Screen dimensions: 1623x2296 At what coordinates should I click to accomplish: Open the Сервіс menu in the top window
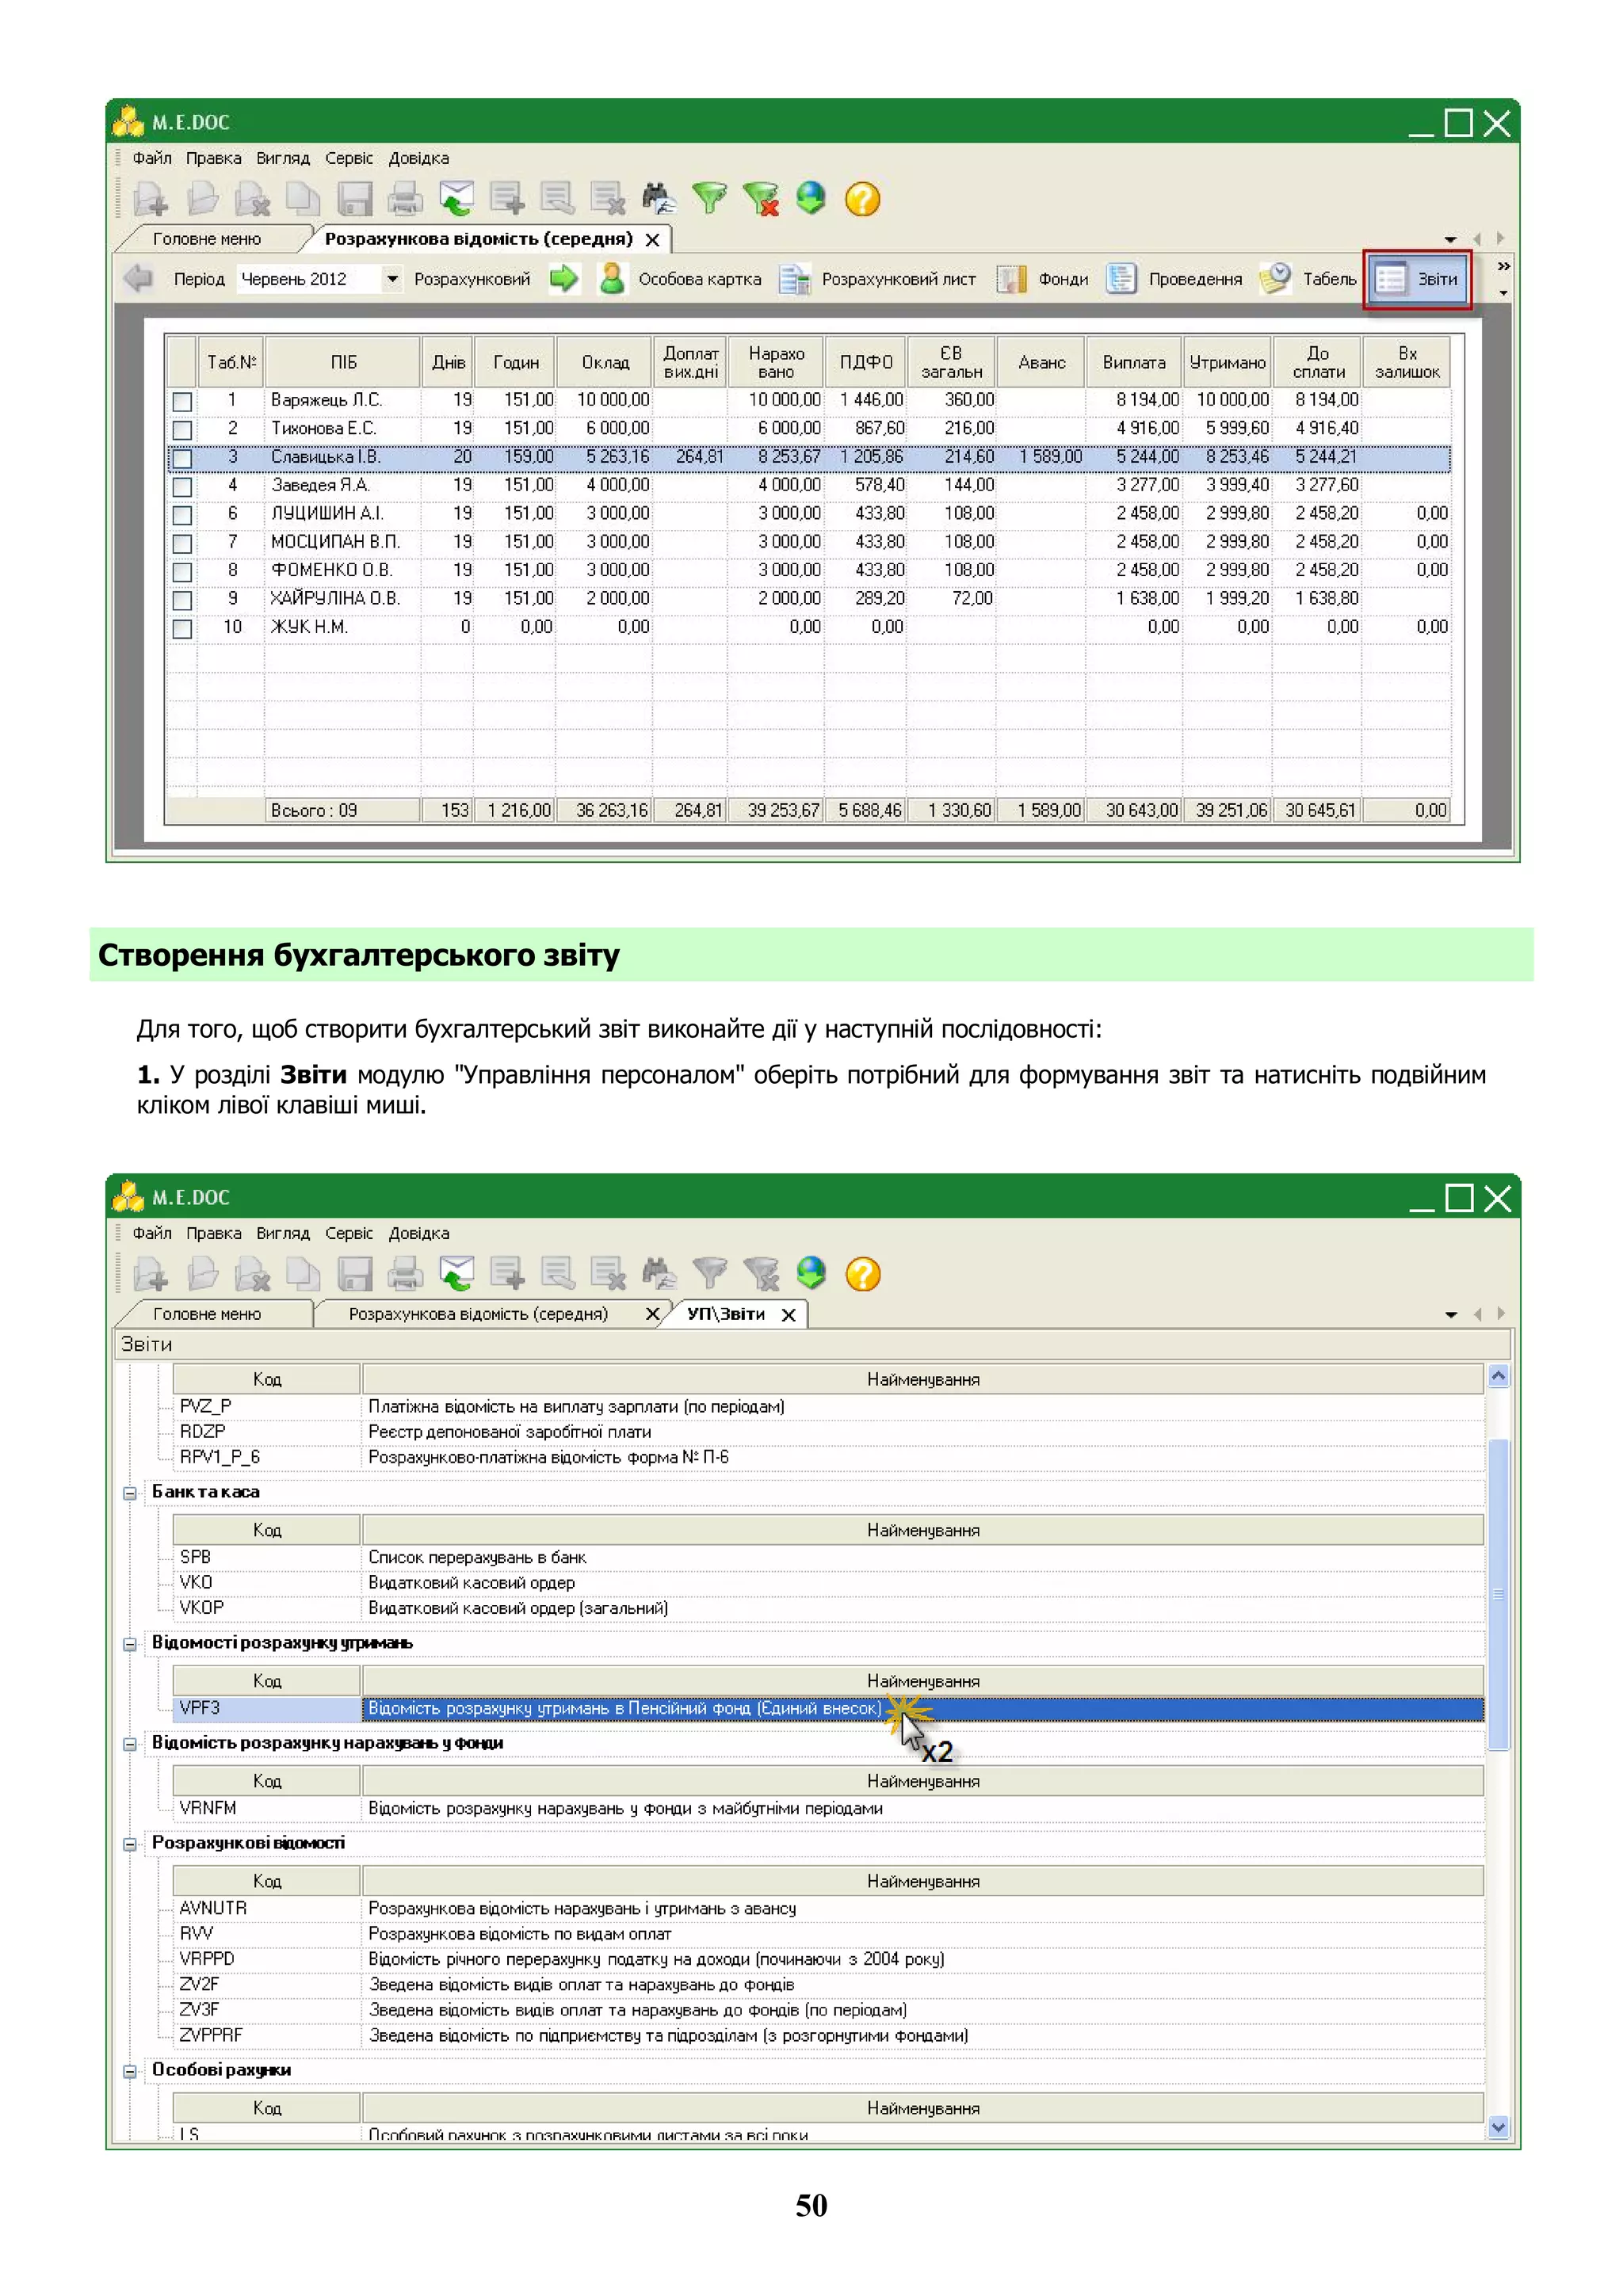pos(348,158)
